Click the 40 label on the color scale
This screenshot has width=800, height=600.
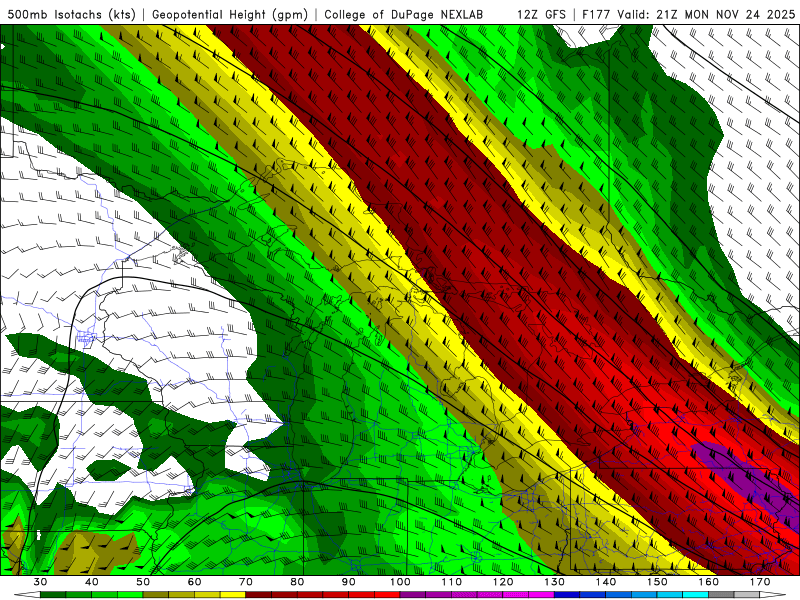(x=92, y=582)
